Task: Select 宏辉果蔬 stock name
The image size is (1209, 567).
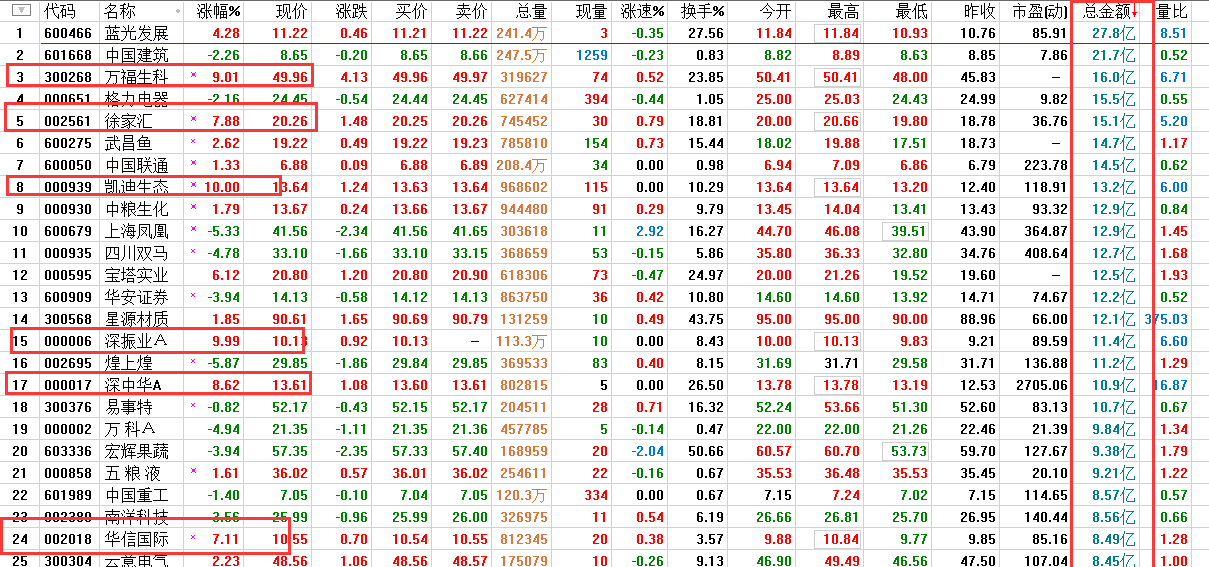Action: click(x=137, y=451)
